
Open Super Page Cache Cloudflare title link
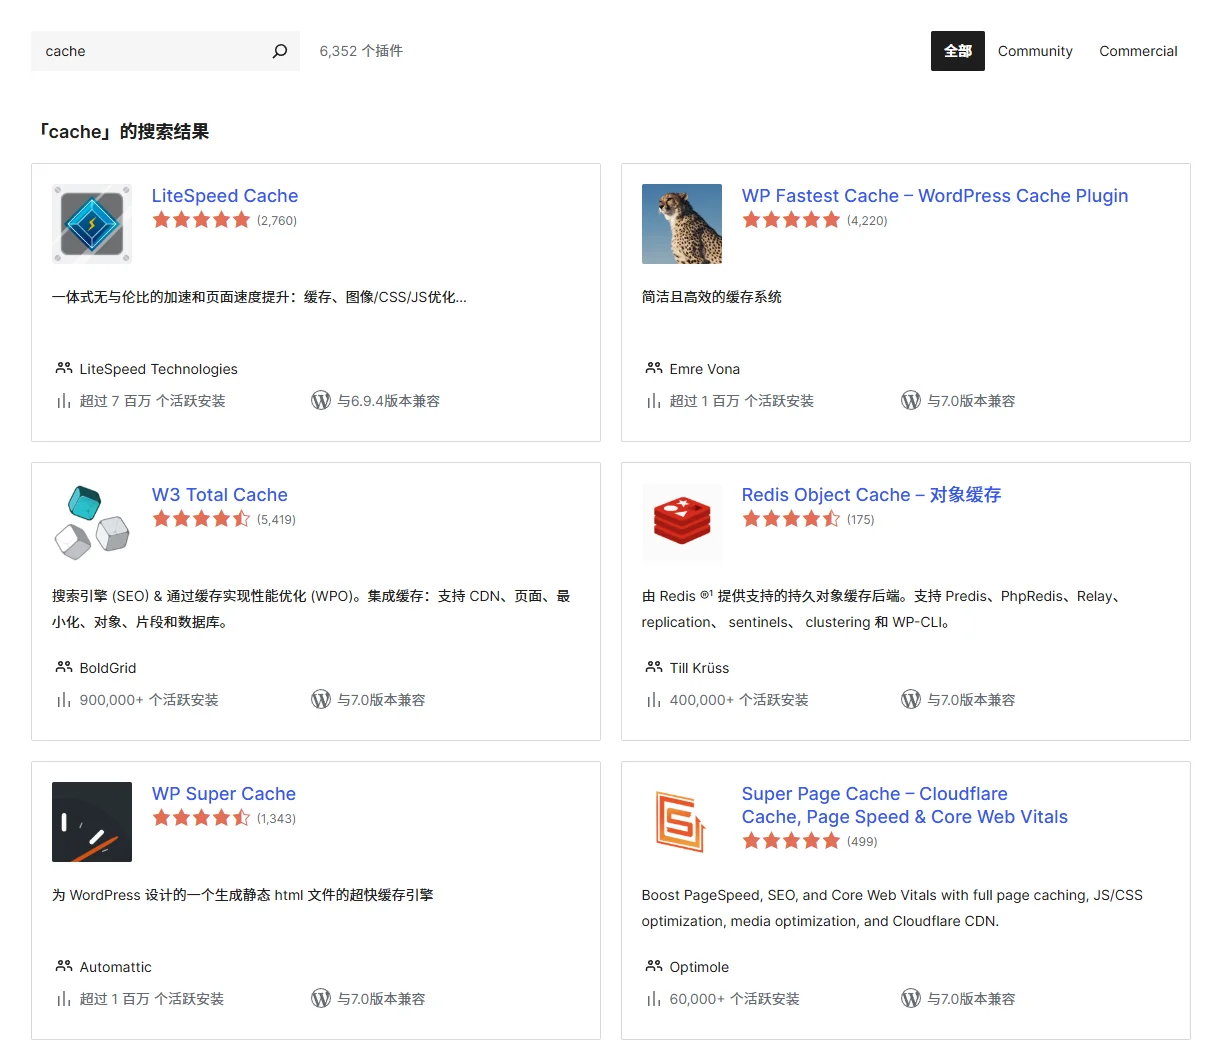905,805
